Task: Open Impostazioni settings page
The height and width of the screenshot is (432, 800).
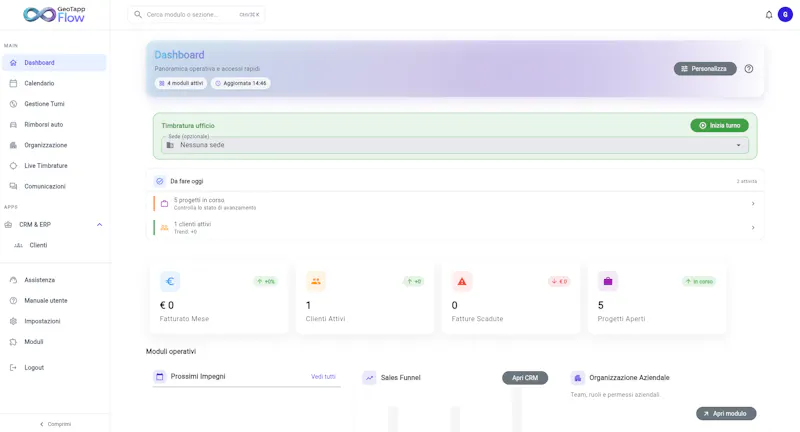Action: (x=54, y=321)
